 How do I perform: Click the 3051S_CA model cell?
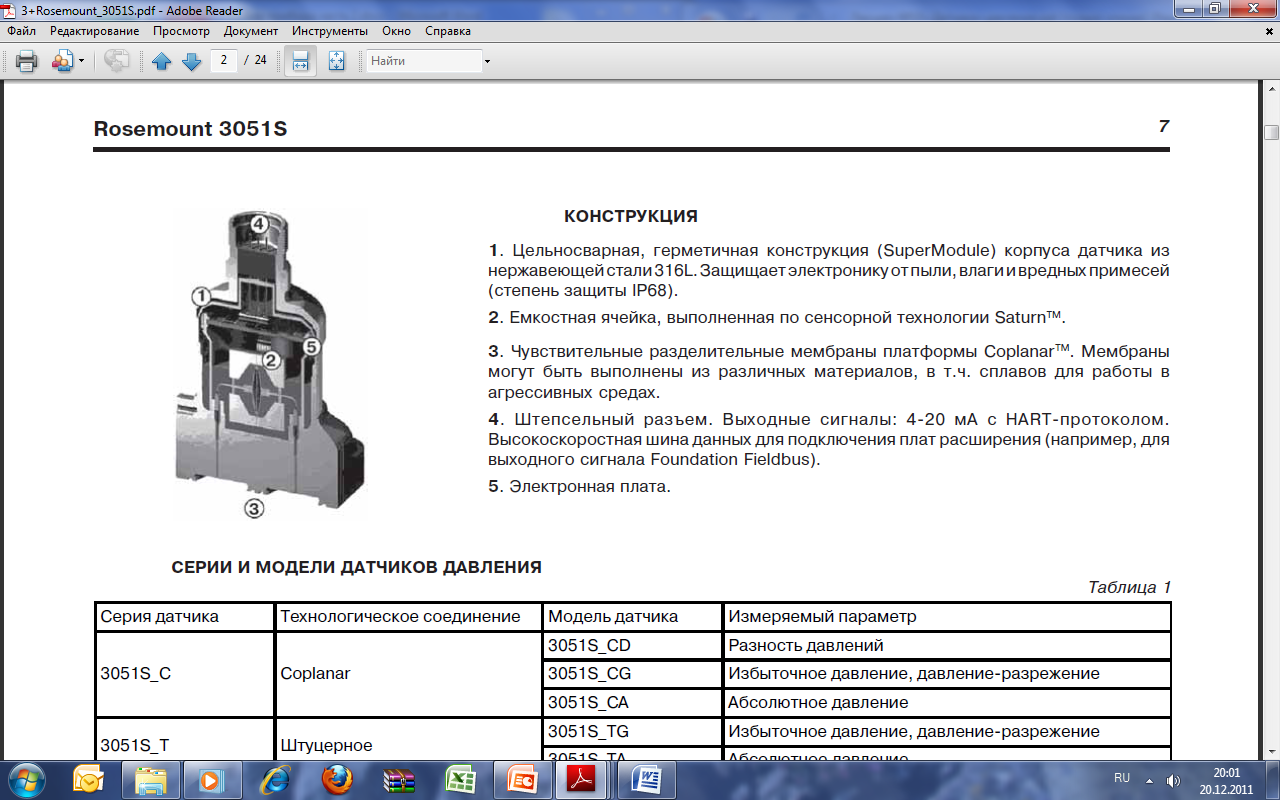(x=632, y=703)
